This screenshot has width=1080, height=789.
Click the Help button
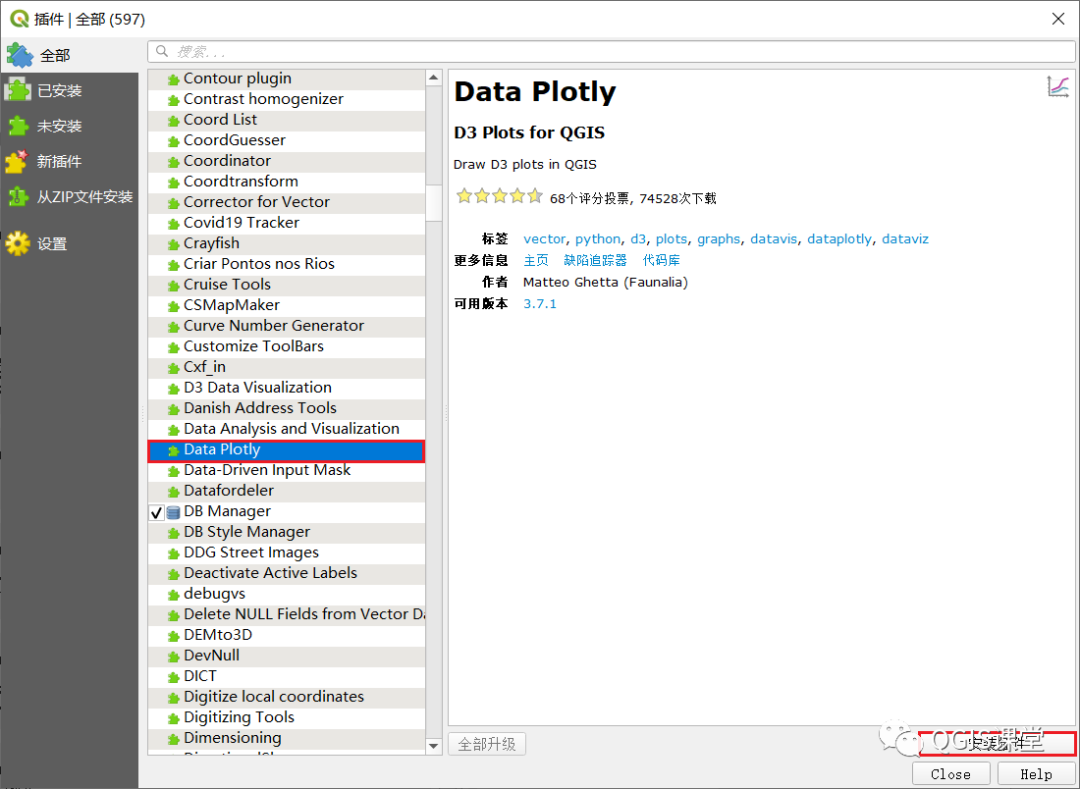tap(1036, 774)
